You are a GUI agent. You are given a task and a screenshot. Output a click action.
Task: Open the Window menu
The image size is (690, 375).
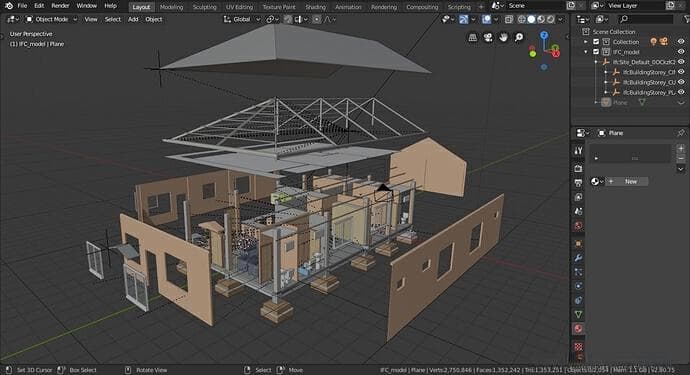(87, 6)
